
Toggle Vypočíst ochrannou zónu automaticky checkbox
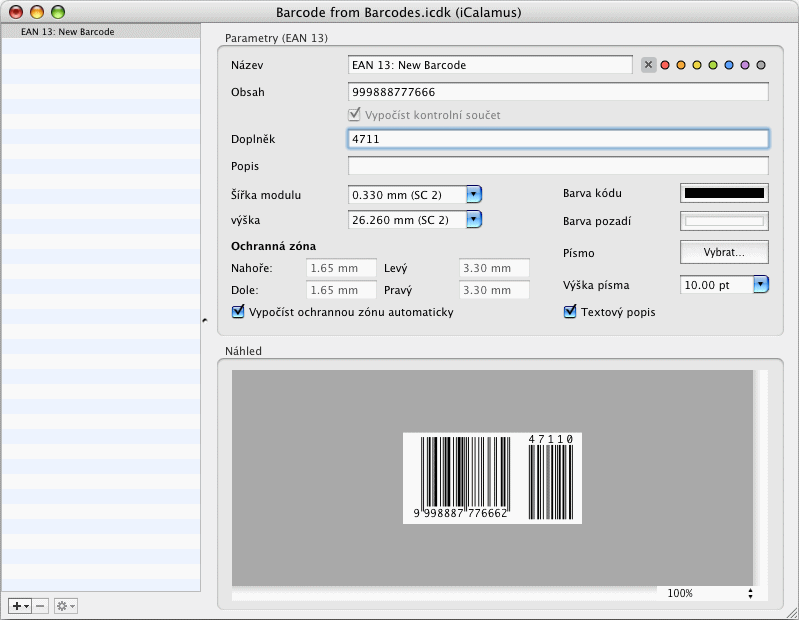[238, 311]
